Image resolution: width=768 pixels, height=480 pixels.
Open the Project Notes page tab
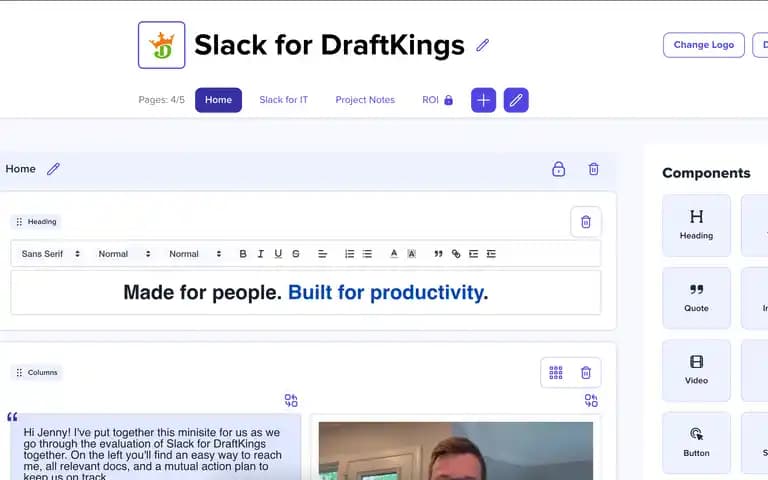pyautogui.click(x=365, y=100)
